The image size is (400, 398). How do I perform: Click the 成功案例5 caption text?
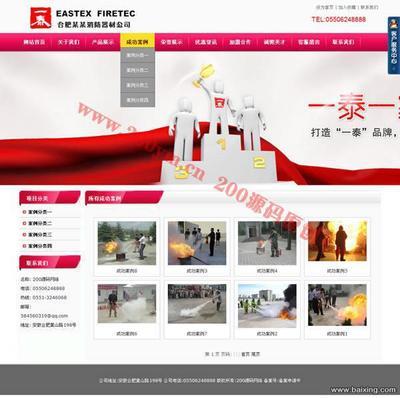337,271
